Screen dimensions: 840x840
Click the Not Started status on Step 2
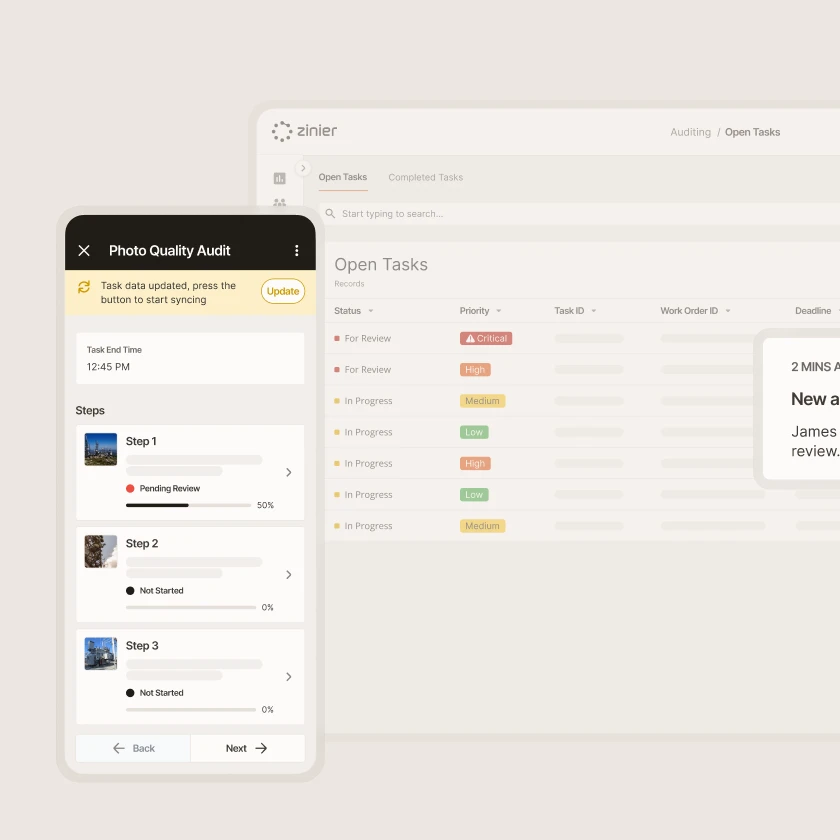point(155,590)
